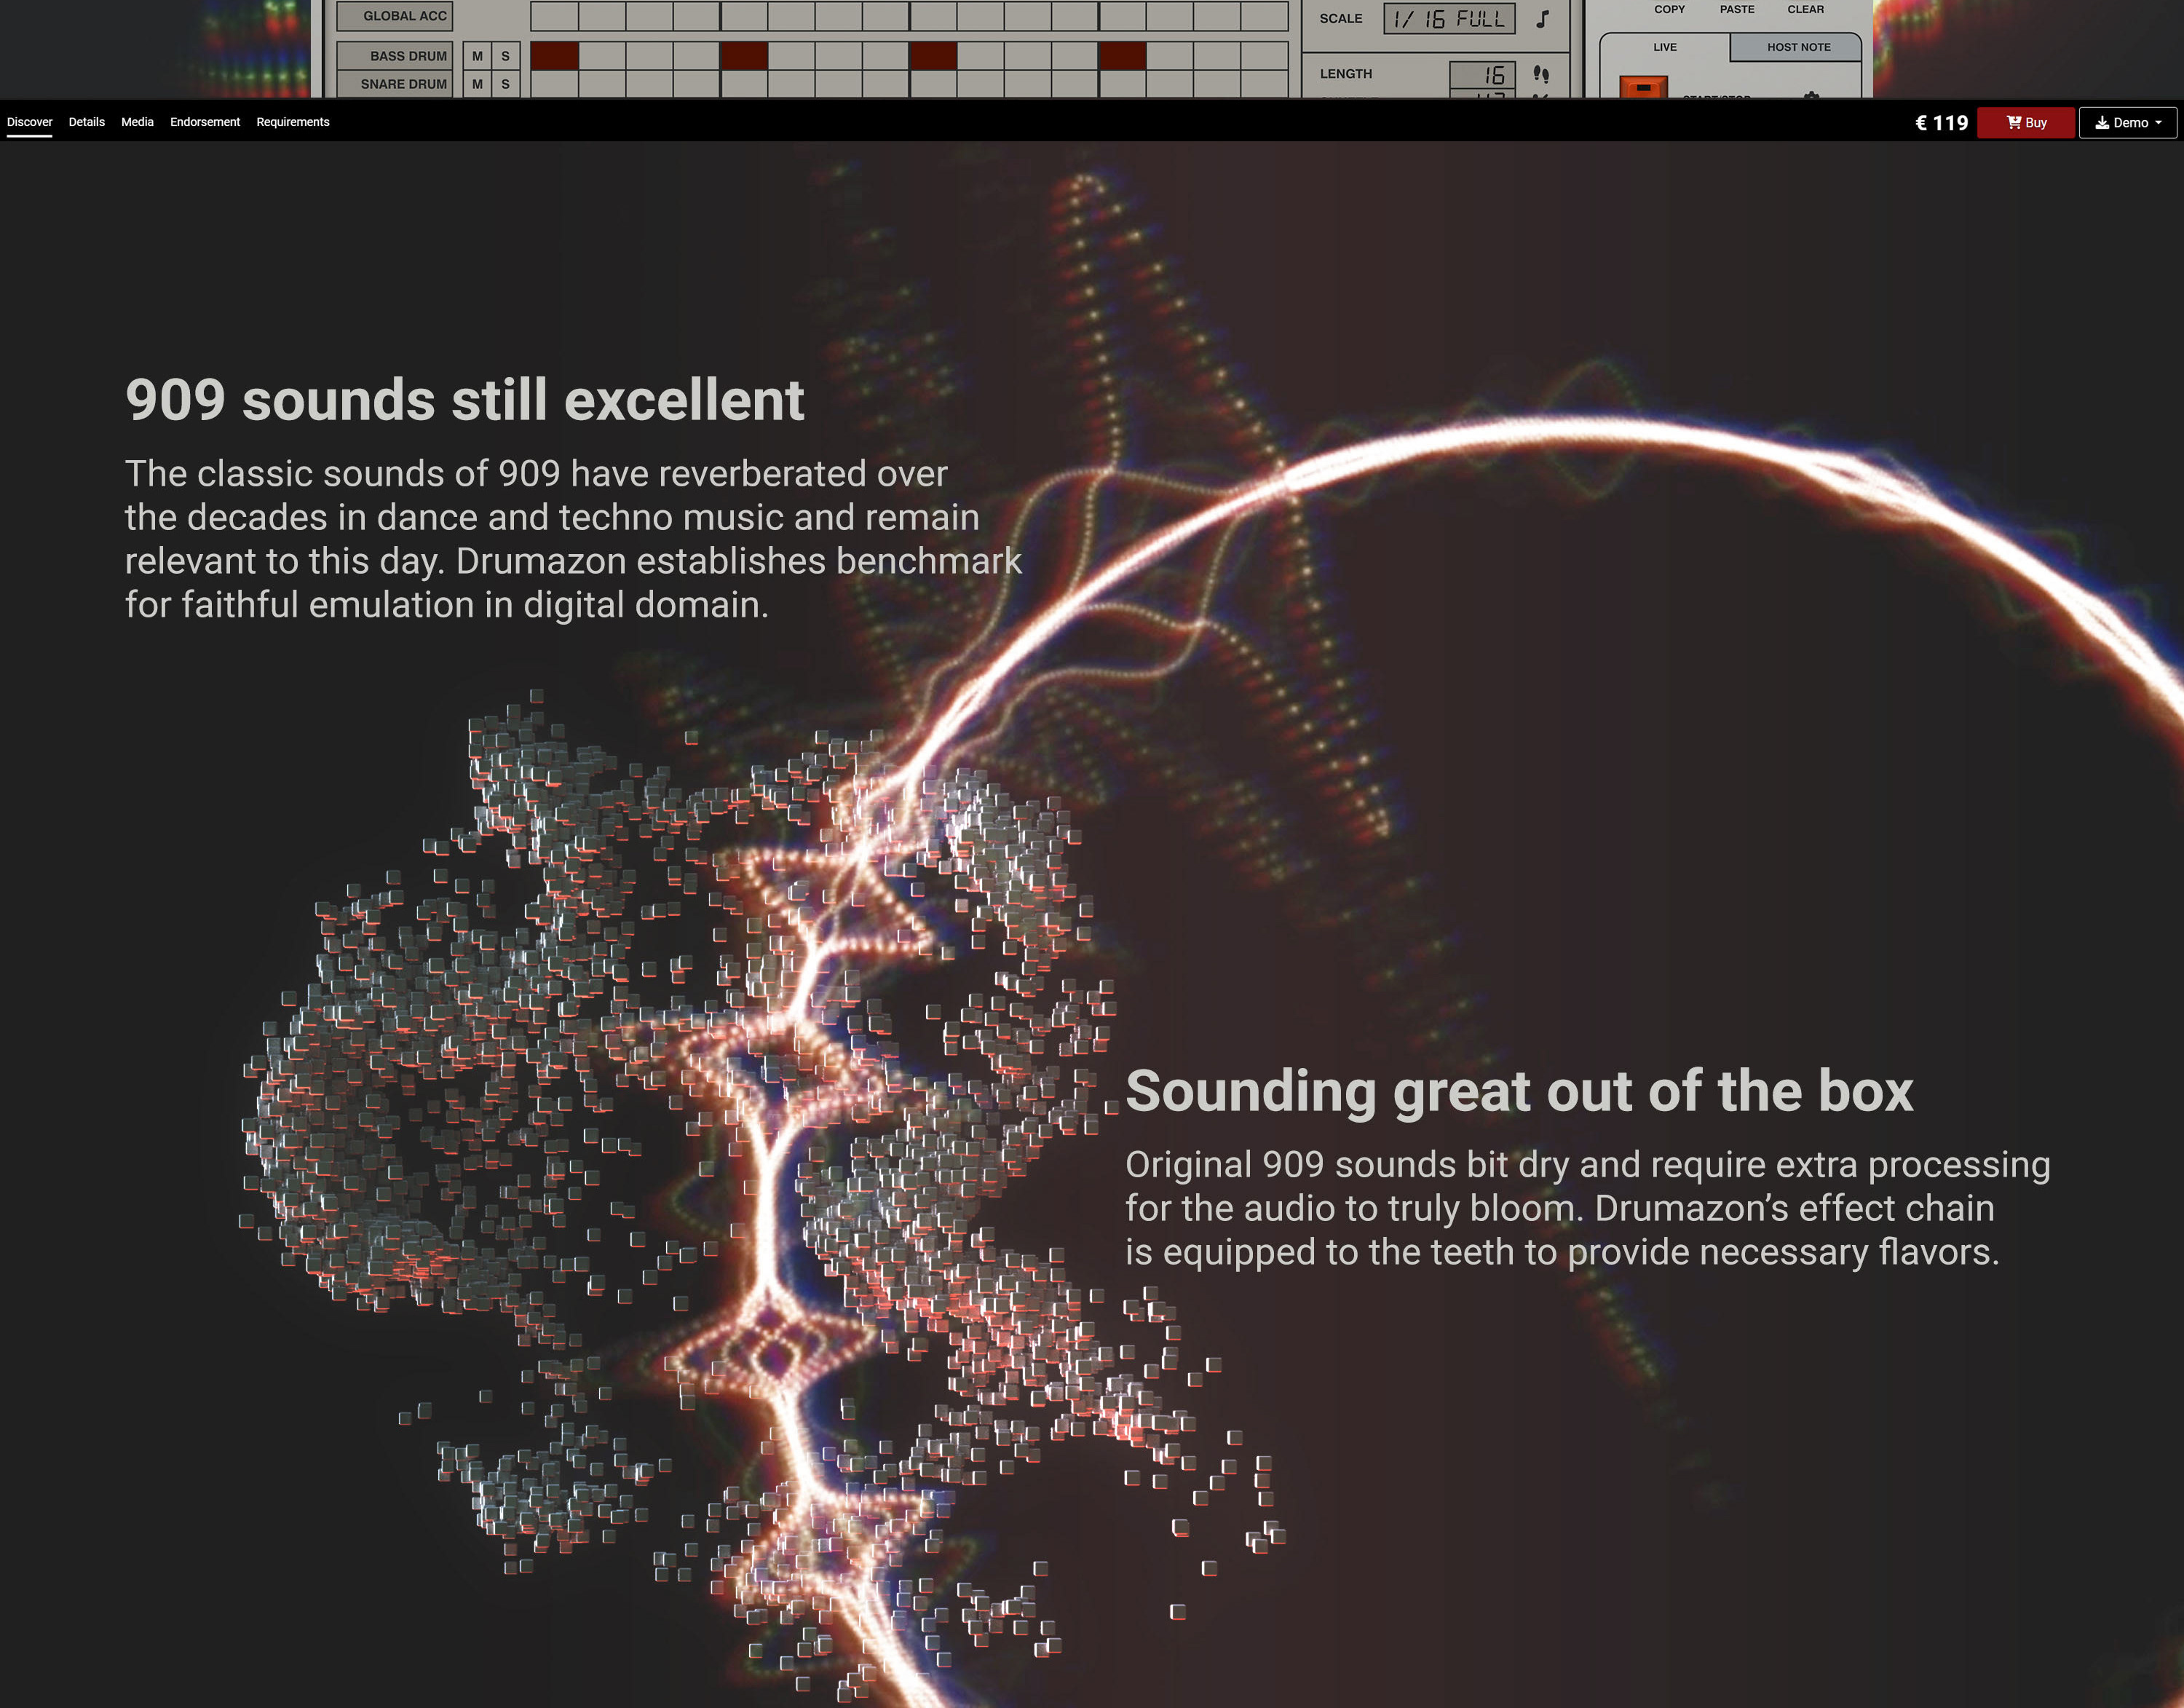Click the orange Start/Stop button
The image size is (2184, 1708).
(1643, 88)
